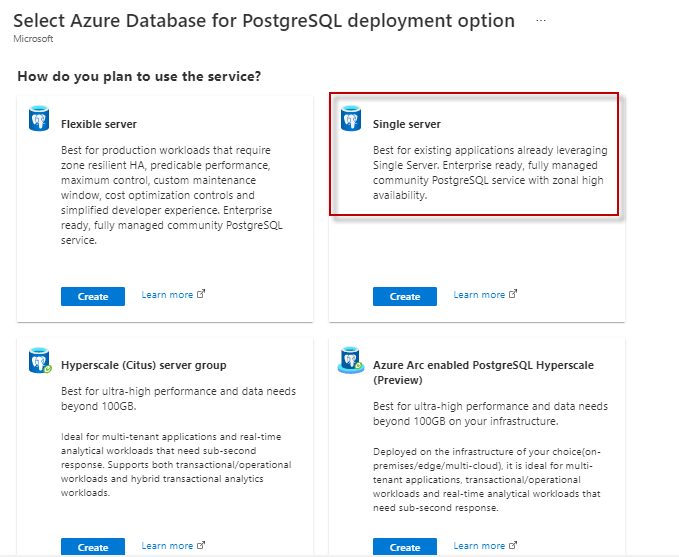Create a Hyperscale (Citus) server group
The height and width of the screenshot is (557, 679).
coord(93,547)
